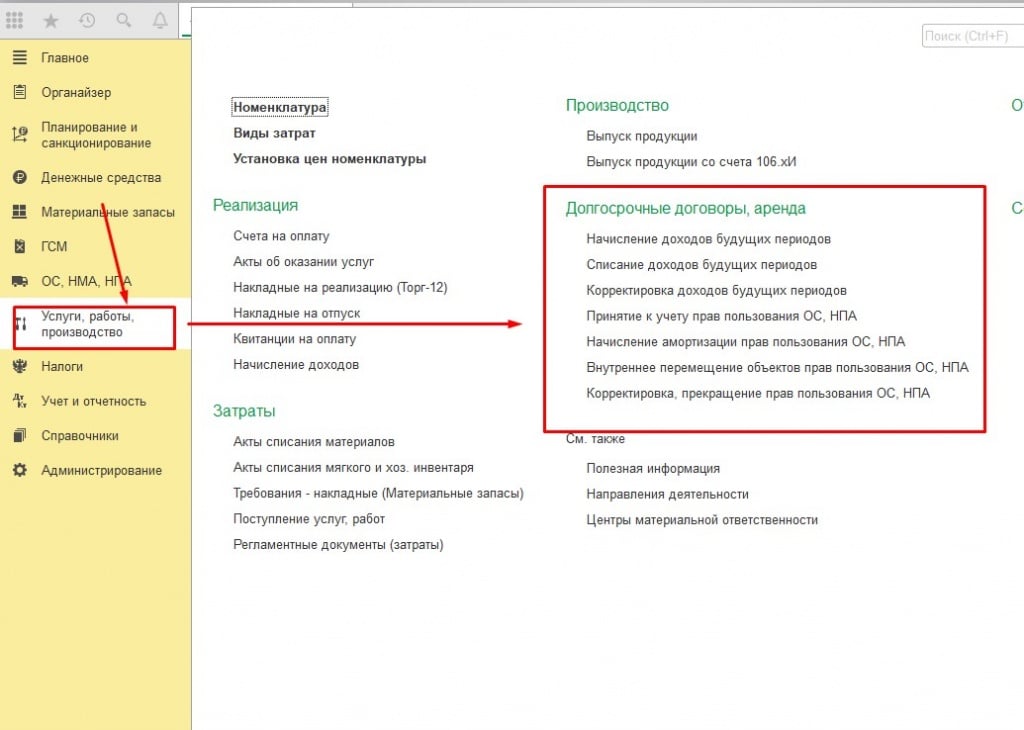1024x730 pixels.
Task: Open Принятие к учету прав пользования ОС, НПА
Action: pos(721,316)
